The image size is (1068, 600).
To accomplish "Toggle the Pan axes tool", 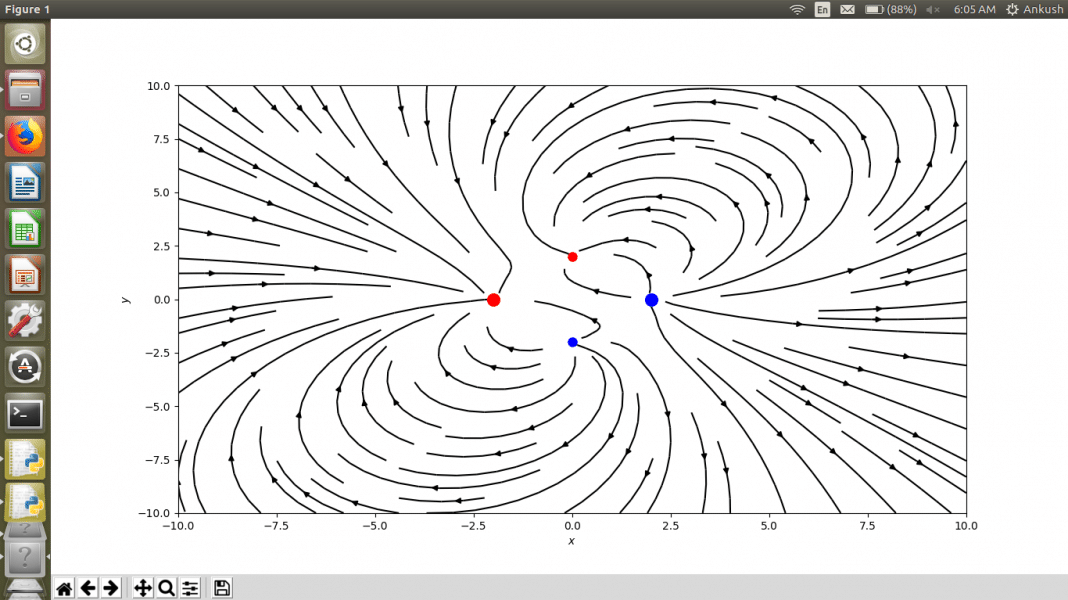I will click(143, 588).
